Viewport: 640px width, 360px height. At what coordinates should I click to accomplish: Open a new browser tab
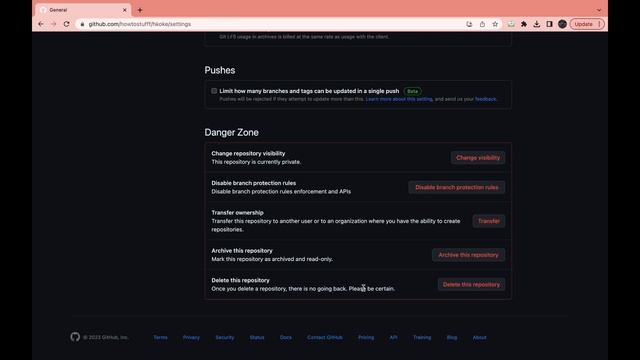click(x=140, y=10)
